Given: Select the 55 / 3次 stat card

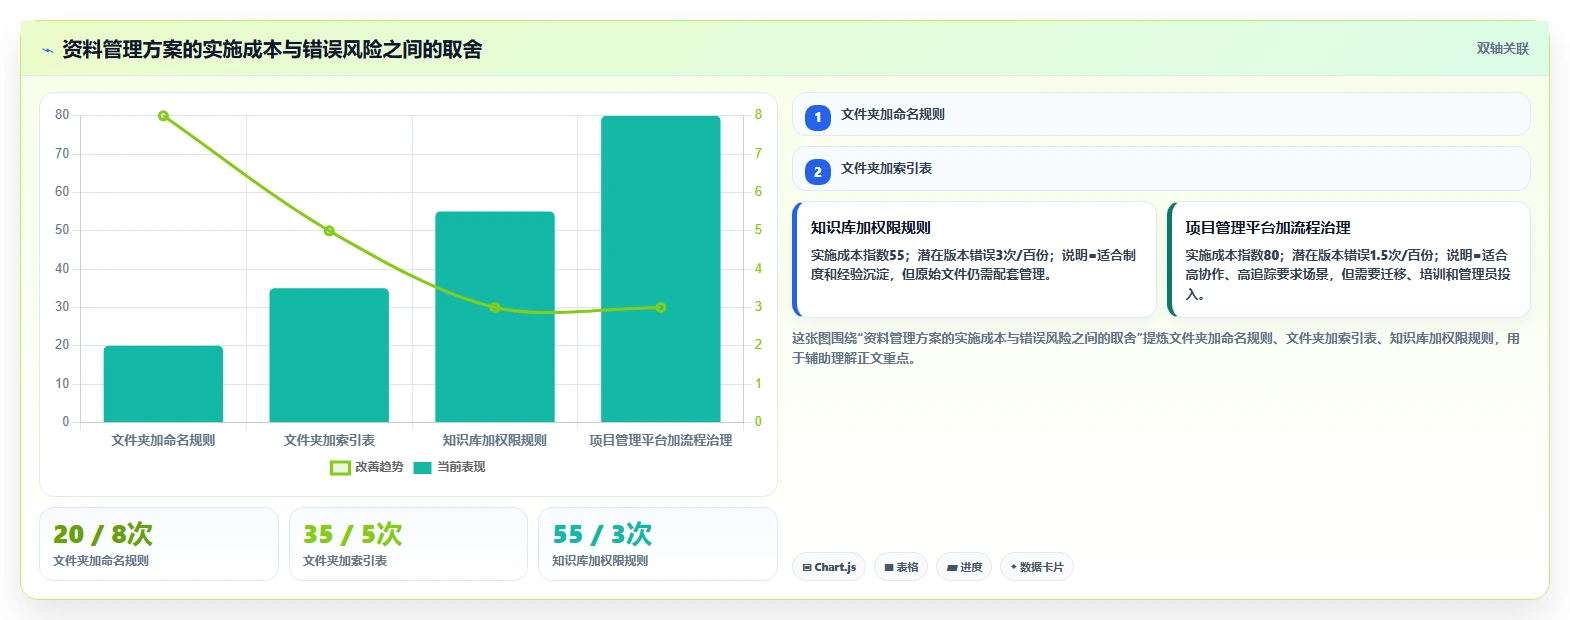Looking at the screenshot, I should tap(658, 544).
